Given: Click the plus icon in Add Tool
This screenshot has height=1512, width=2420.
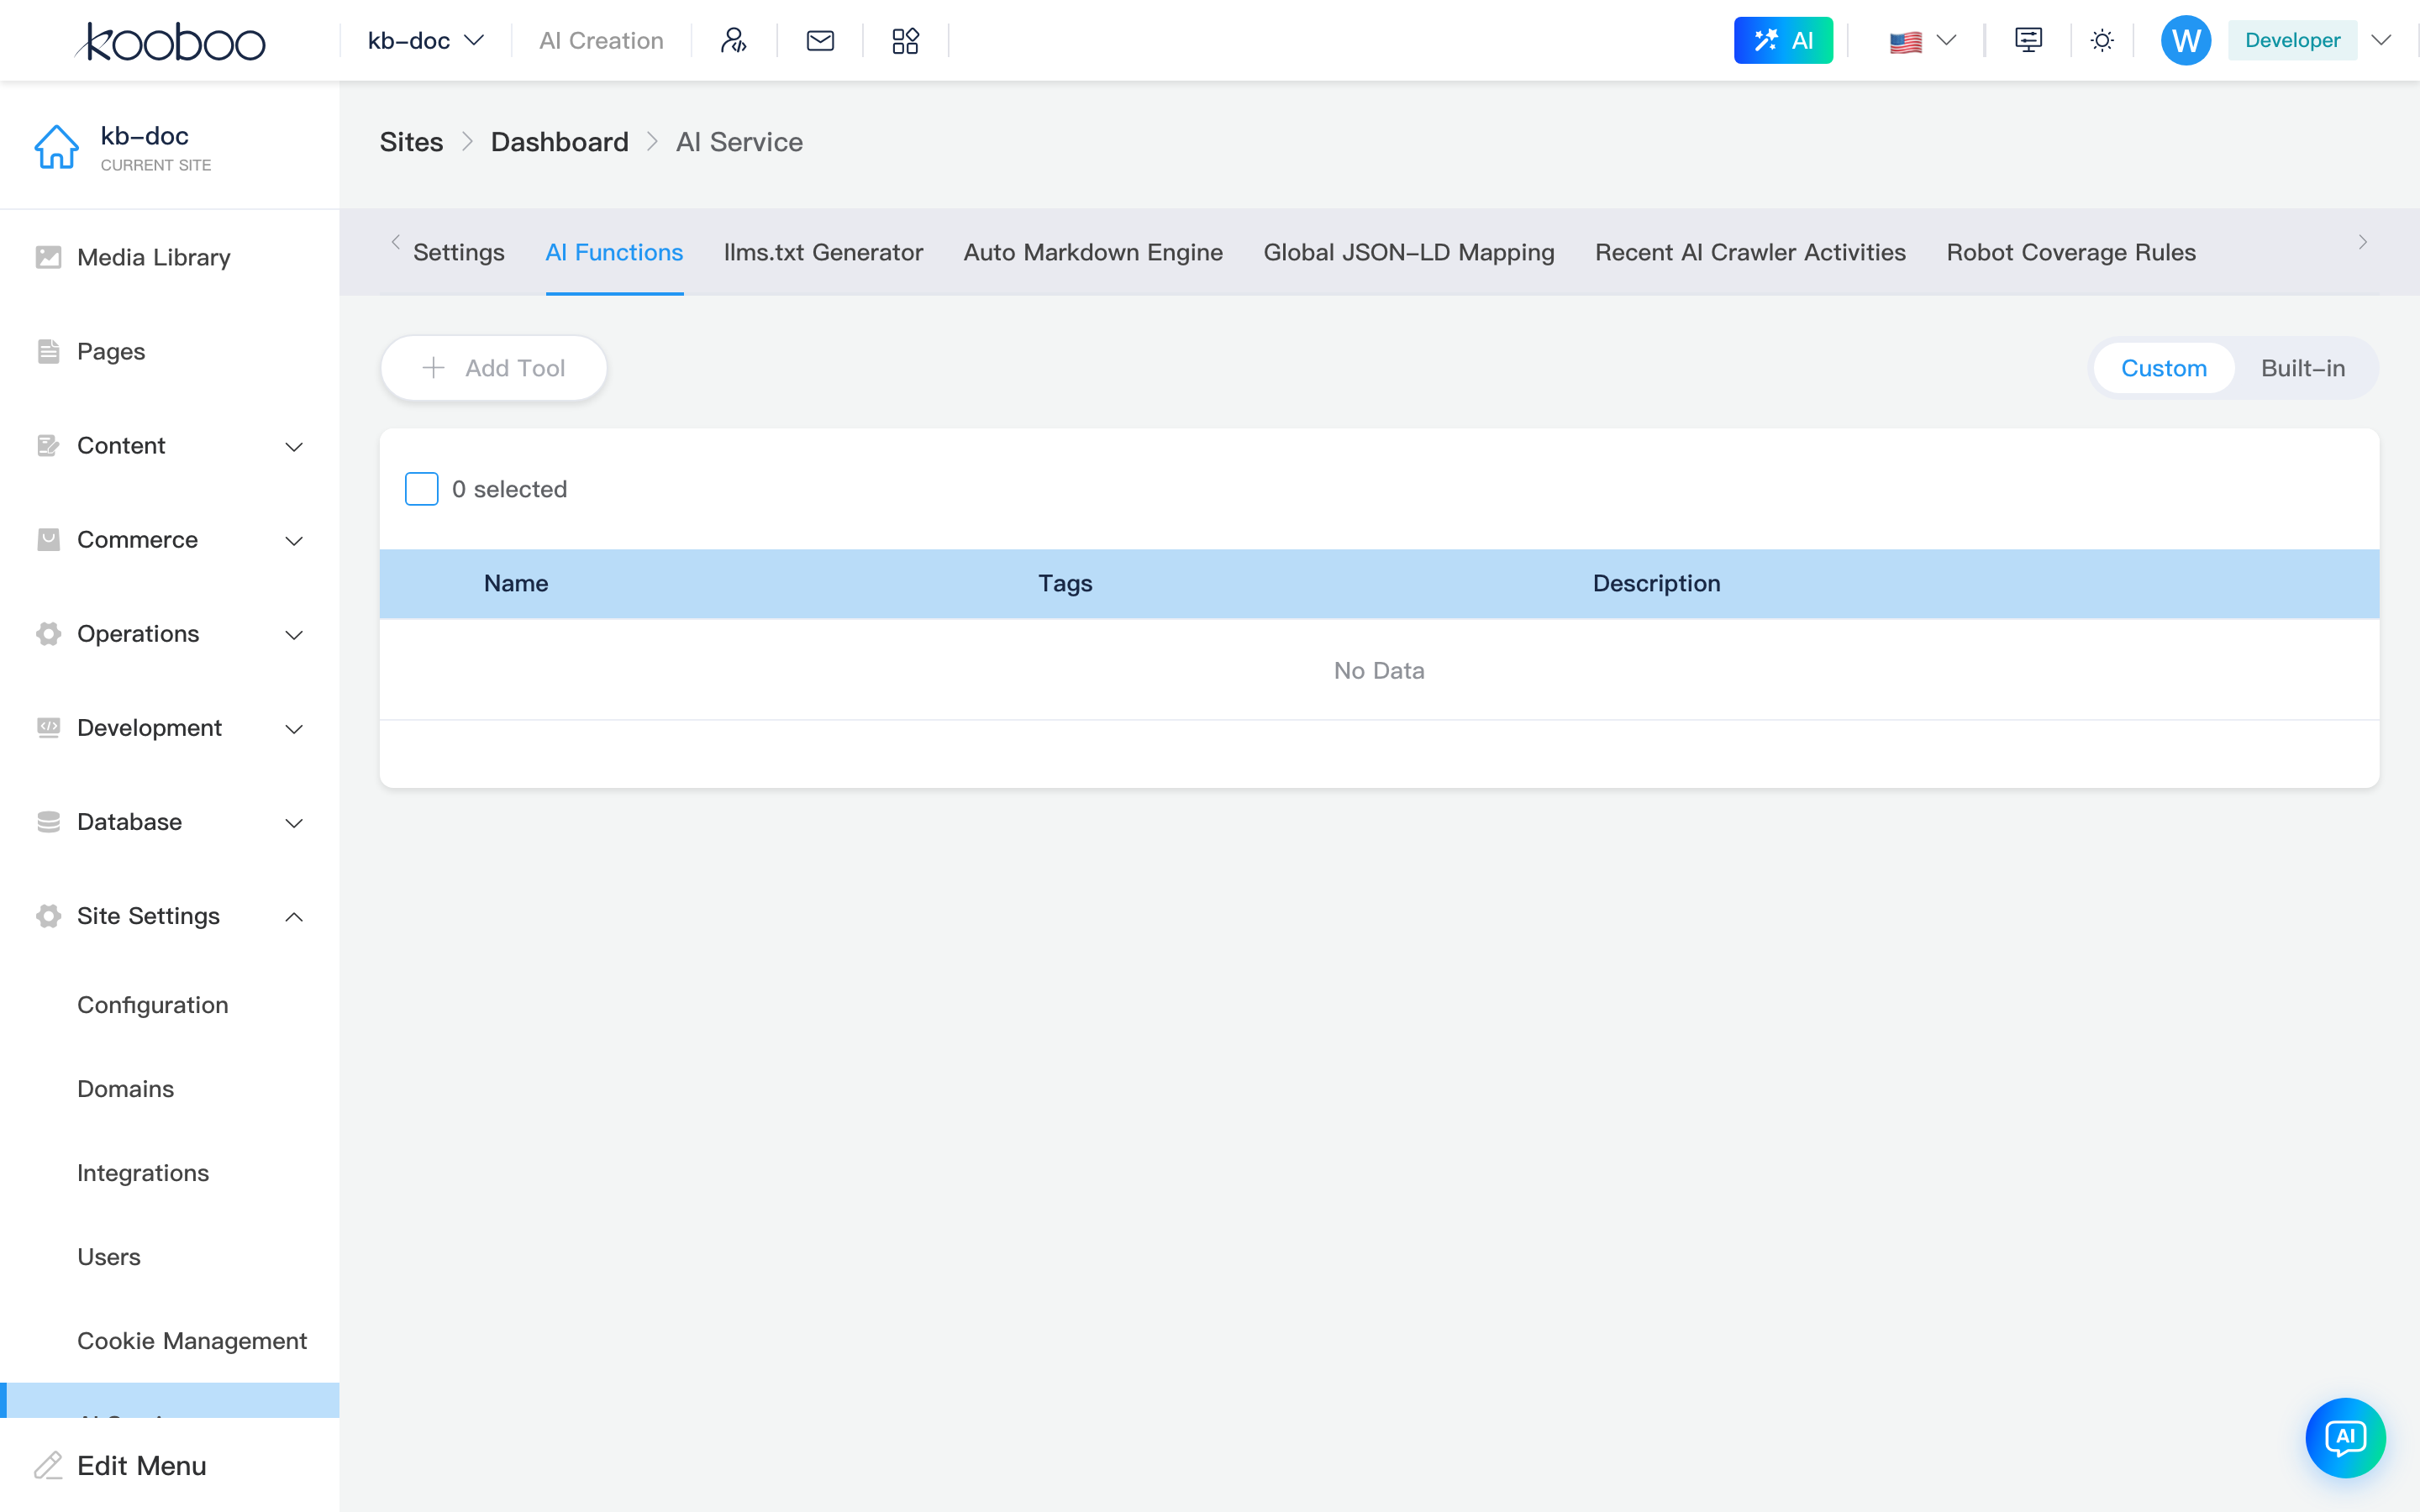Looking at the screenshot, I should pyautogui.click(x=433, y=368).
